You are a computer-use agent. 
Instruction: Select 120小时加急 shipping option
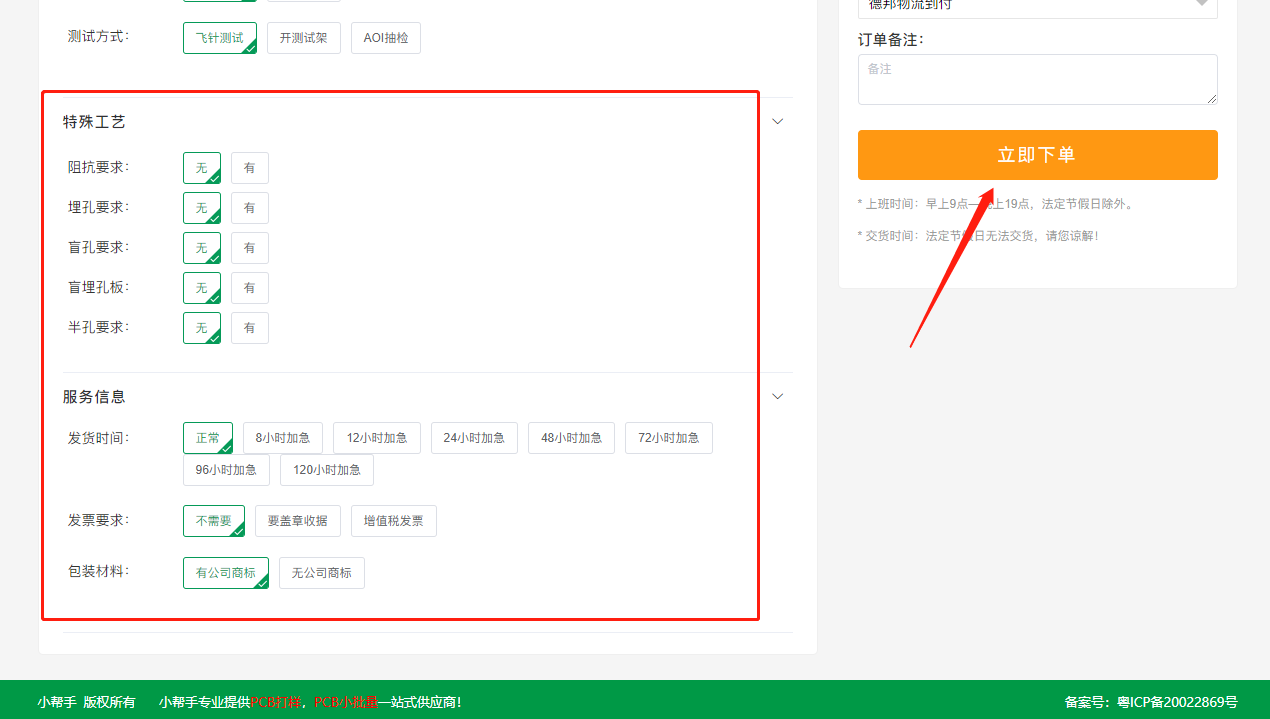coord(326,470)
